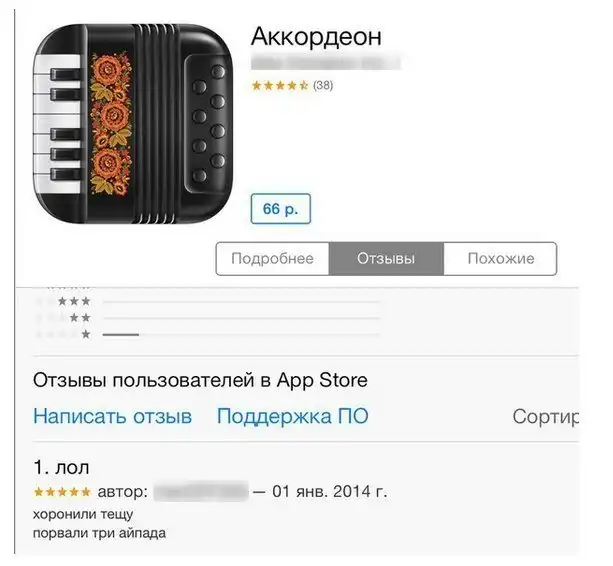Click the three-star rating bar
This screenshot has width=613, height=566.
click(241, 302)
